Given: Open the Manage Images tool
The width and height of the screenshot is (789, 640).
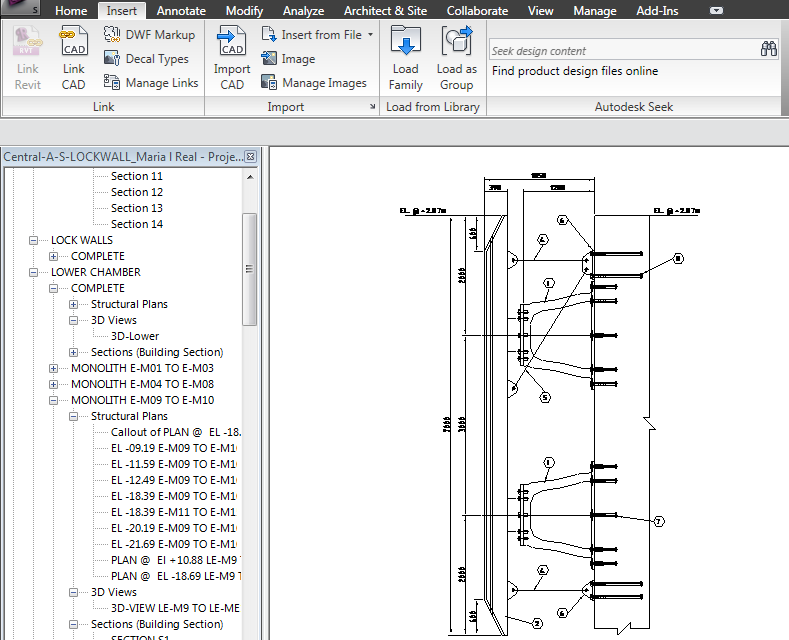Looking at the screenshot, I should [313, 83].
